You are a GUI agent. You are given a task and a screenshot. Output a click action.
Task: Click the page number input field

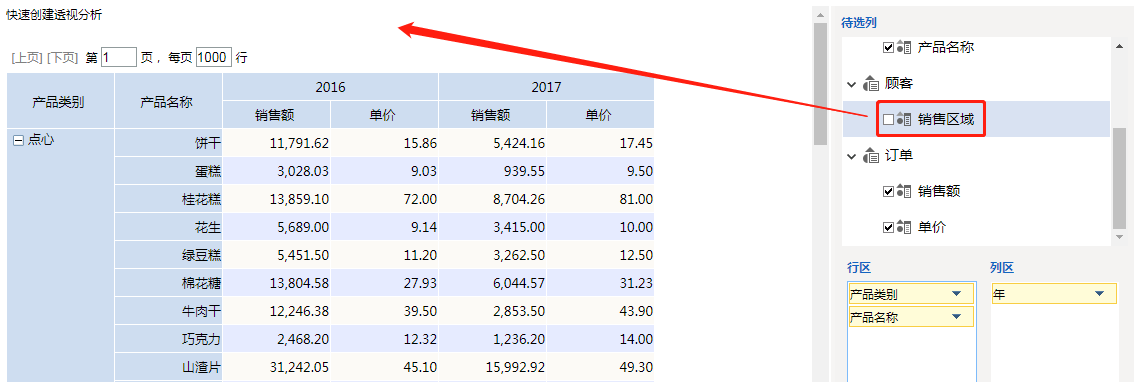tap(119, 57)
